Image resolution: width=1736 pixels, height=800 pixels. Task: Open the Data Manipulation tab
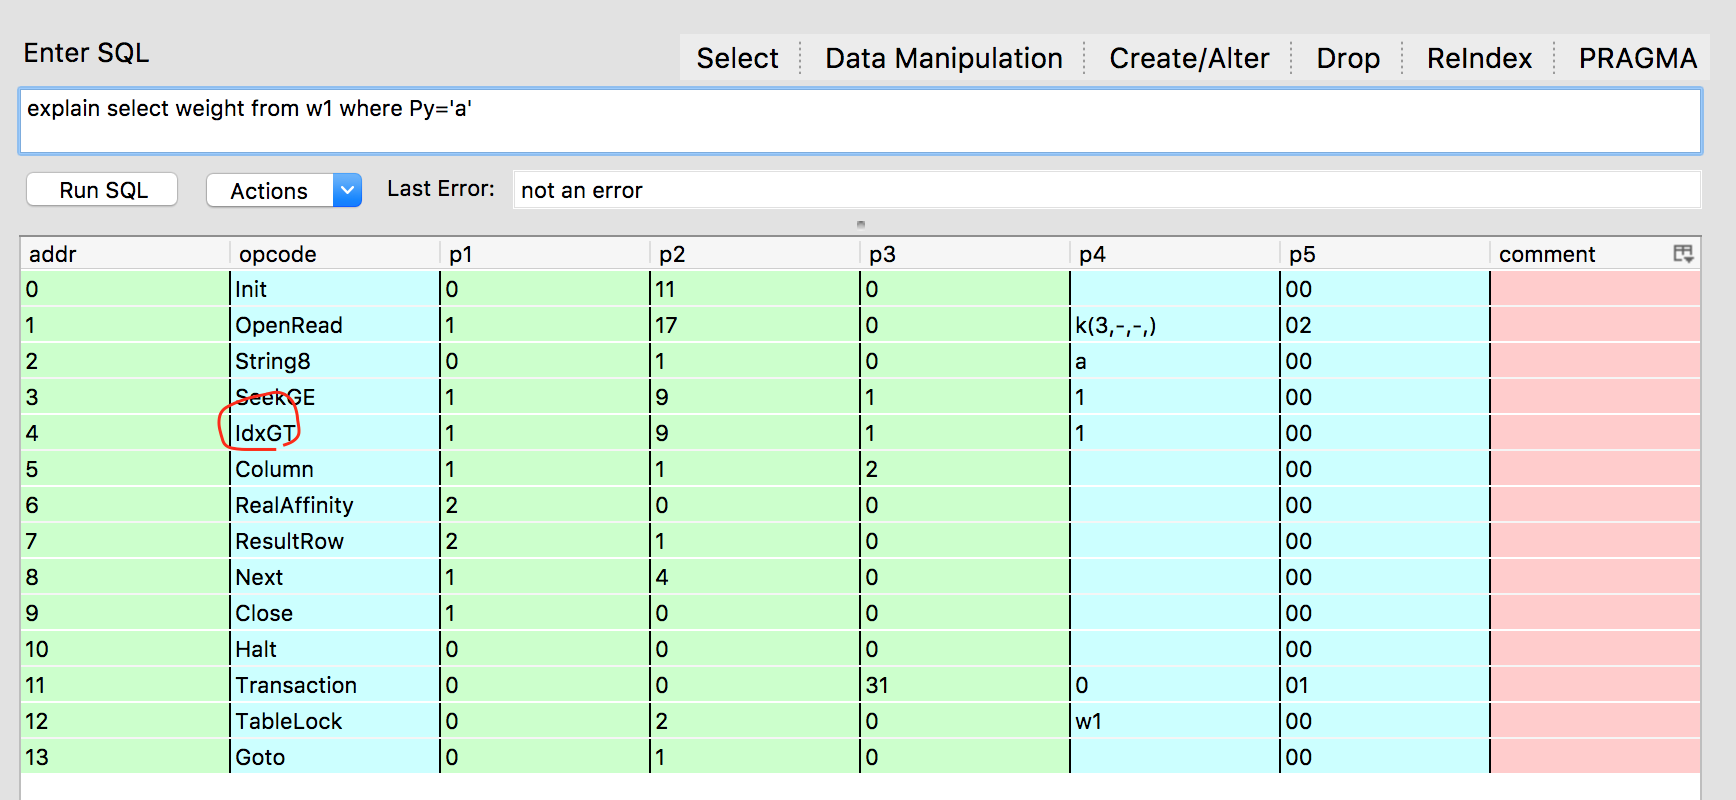[943, 59]
